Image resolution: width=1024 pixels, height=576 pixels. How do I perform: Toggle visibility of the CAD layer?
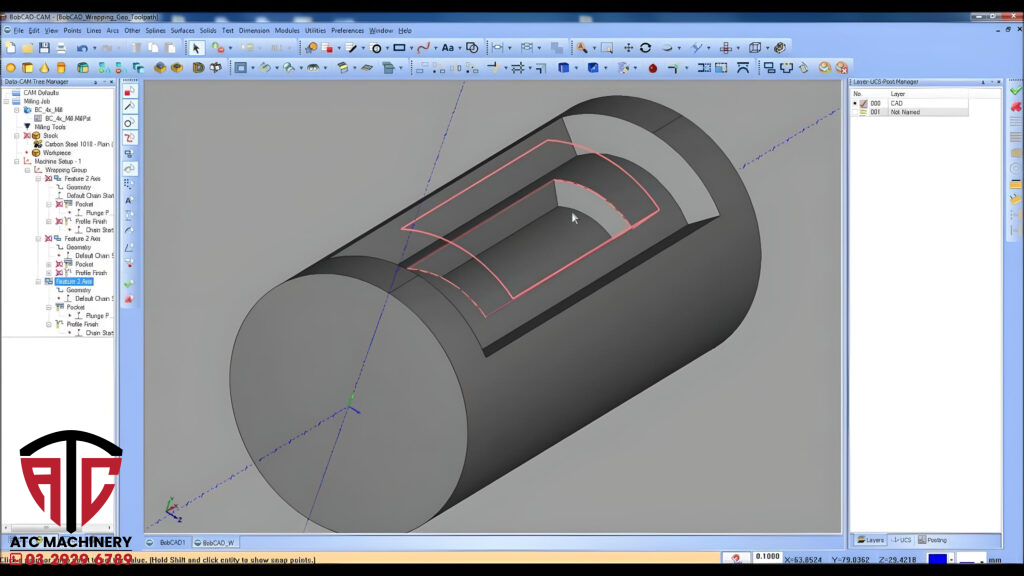coord(863,103)
